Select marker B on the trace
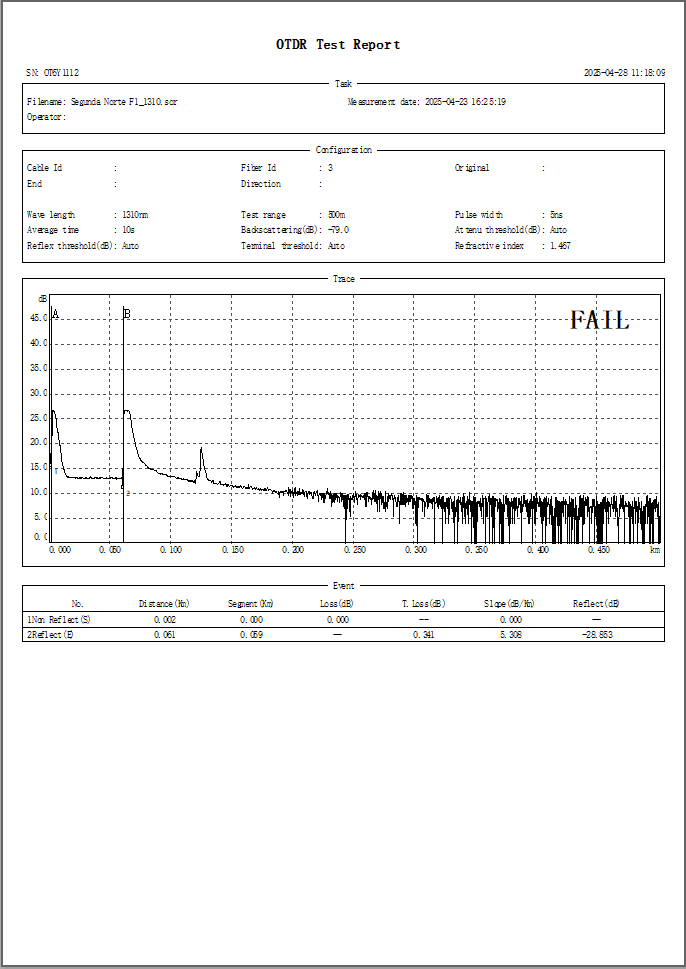 127,314
